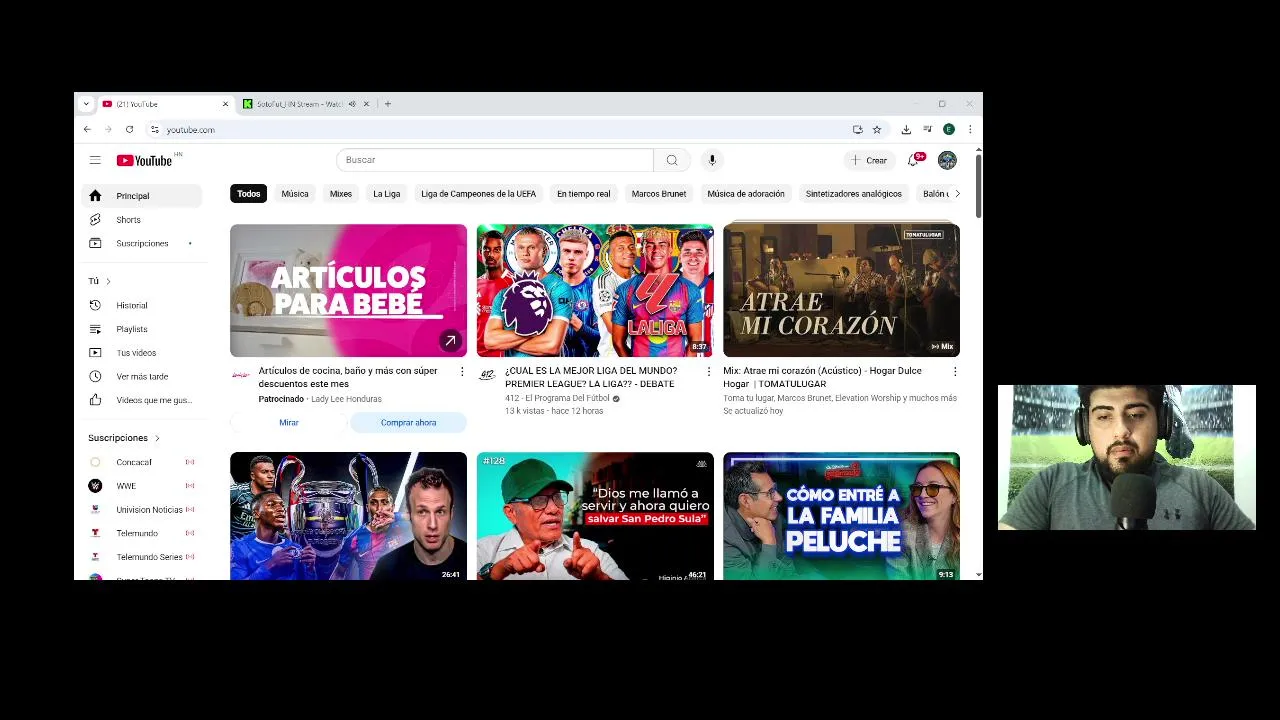Open the Atrae mi corazón mix thumbnail
1280x720 pixels.
tap(841, 290)
